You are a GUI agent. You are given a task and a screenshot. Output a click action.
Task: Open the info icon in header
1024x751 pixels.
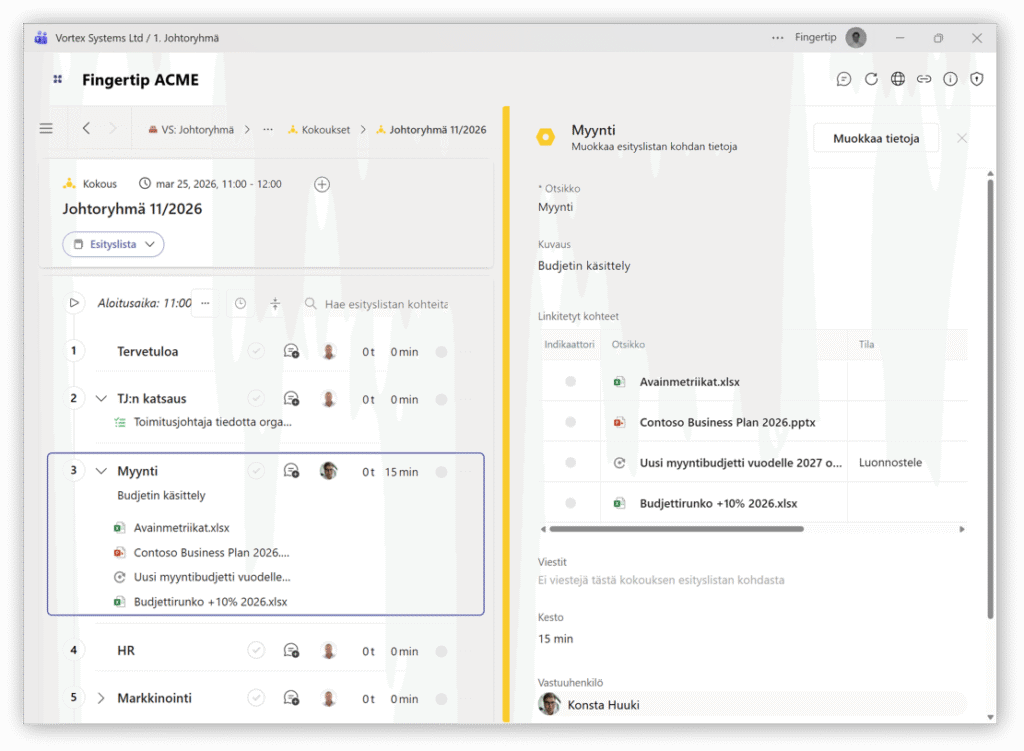[950, 79]
